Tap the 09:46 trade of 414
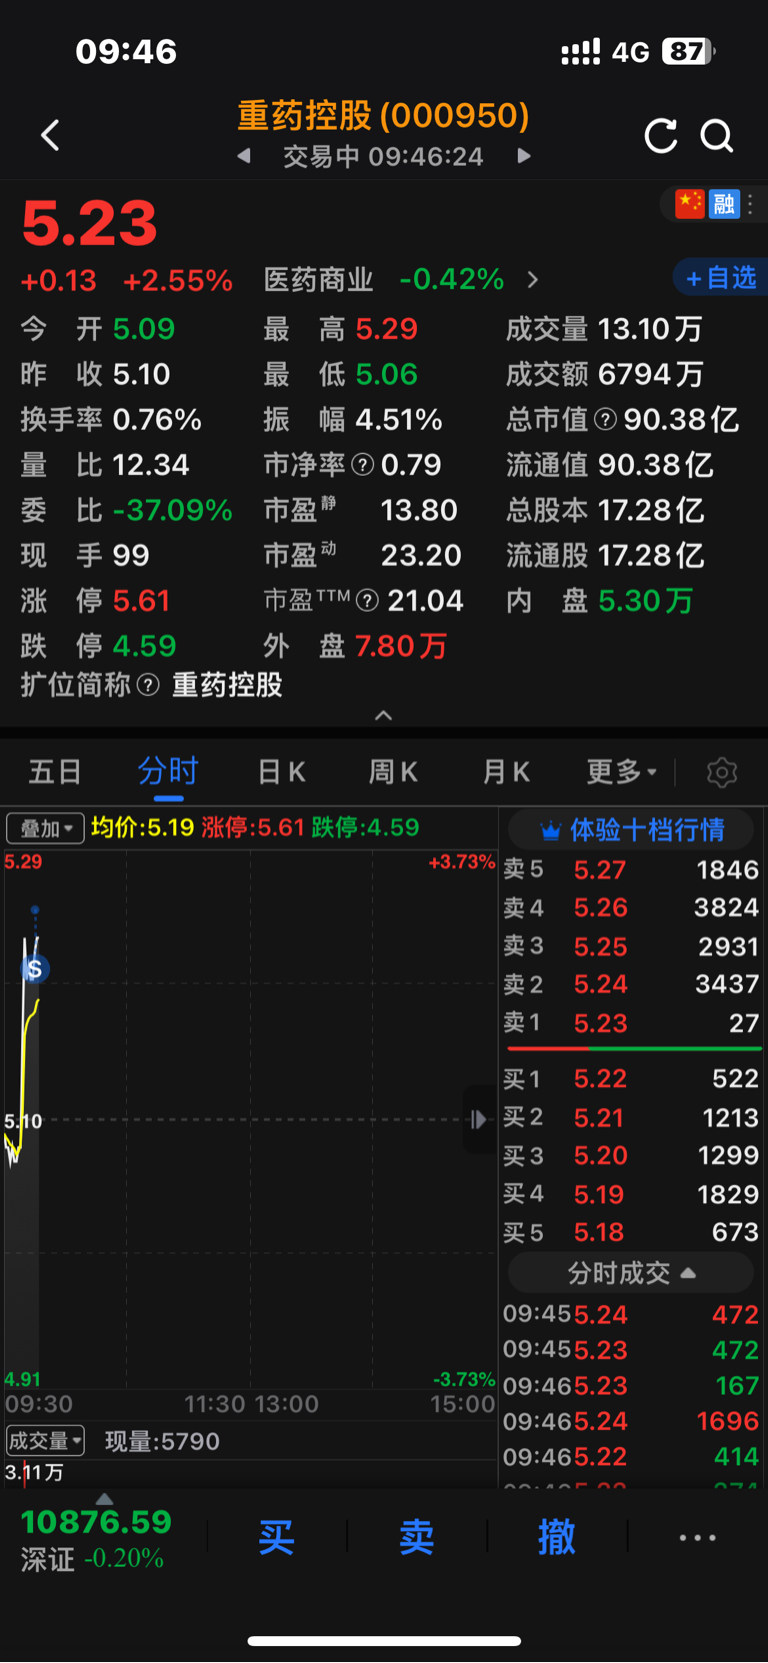 click(631, 1457)
